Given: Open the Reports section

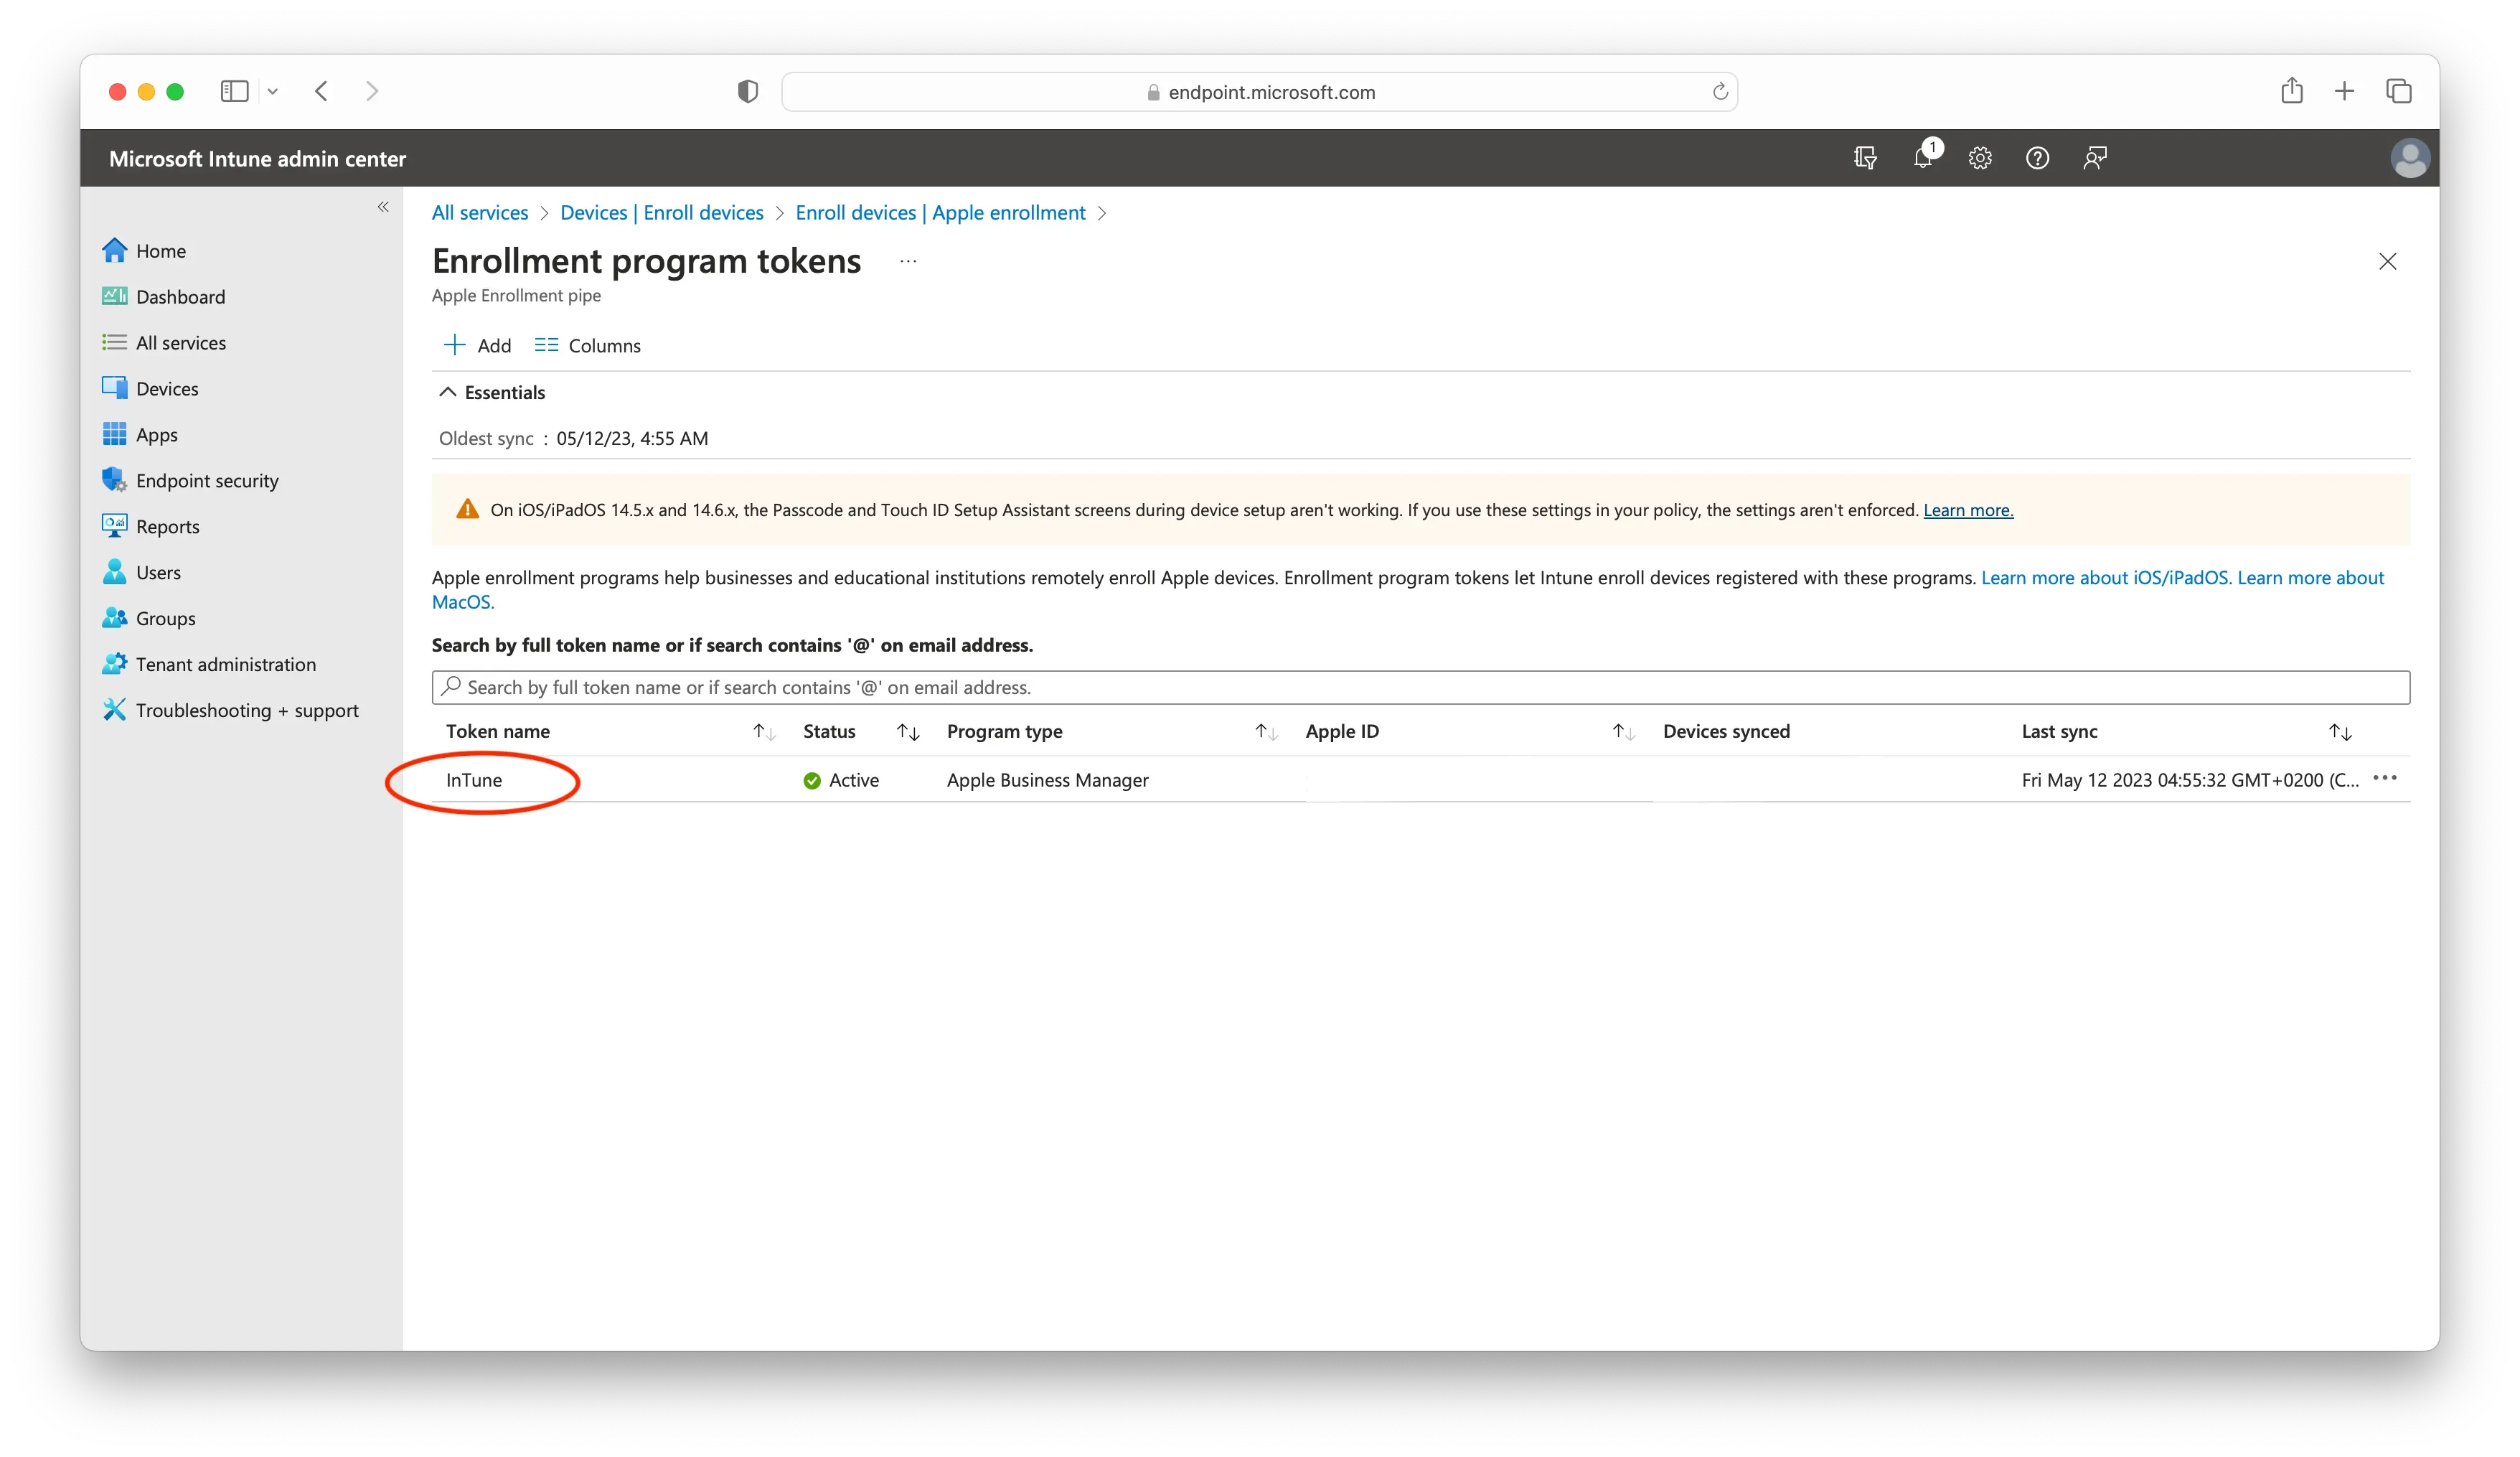Looking at the screenshot, I should [168, 526].
